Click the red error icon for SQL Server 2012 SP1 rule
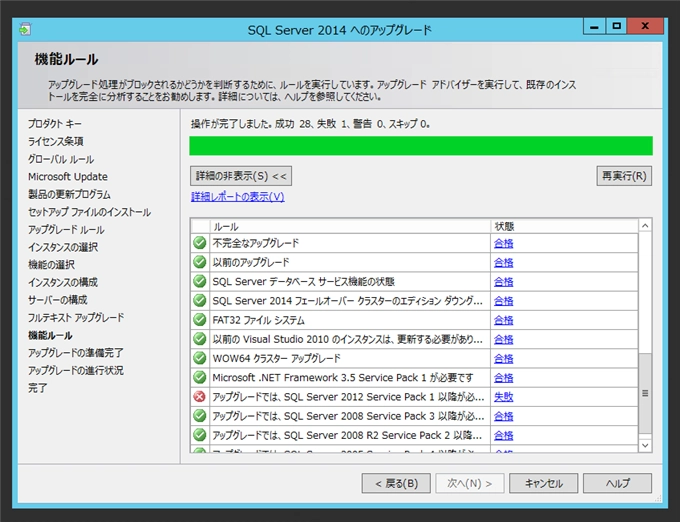 click(x=199, y=397)
